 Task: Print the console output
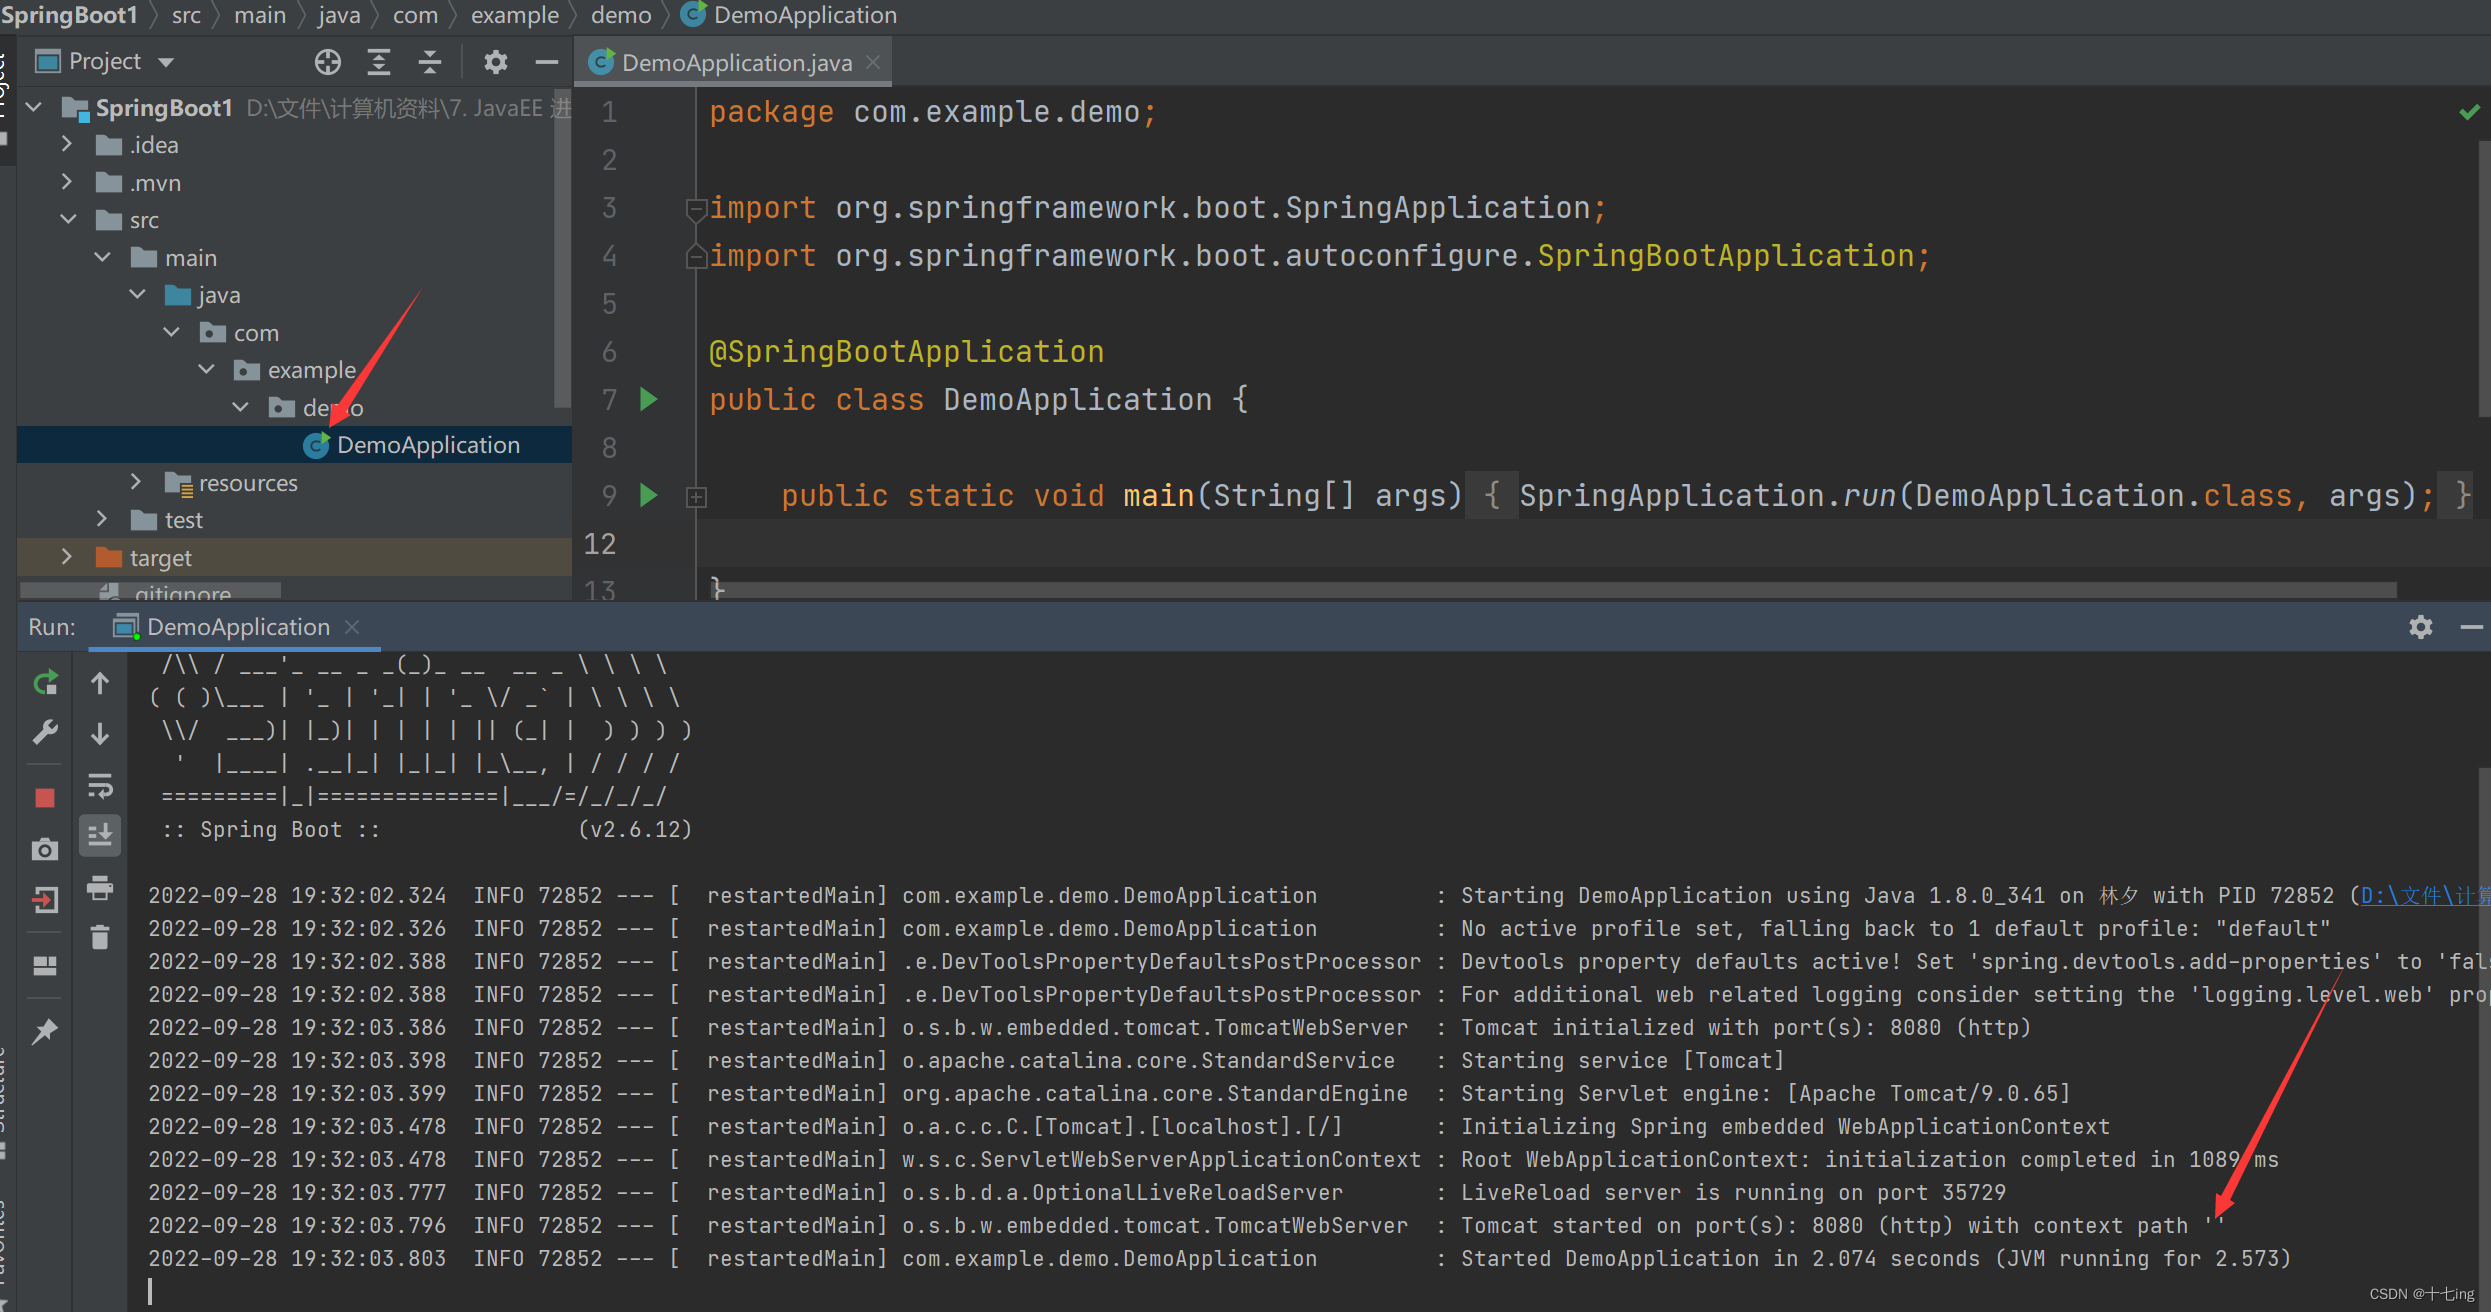pyautogui.click(x=100, y=887)
